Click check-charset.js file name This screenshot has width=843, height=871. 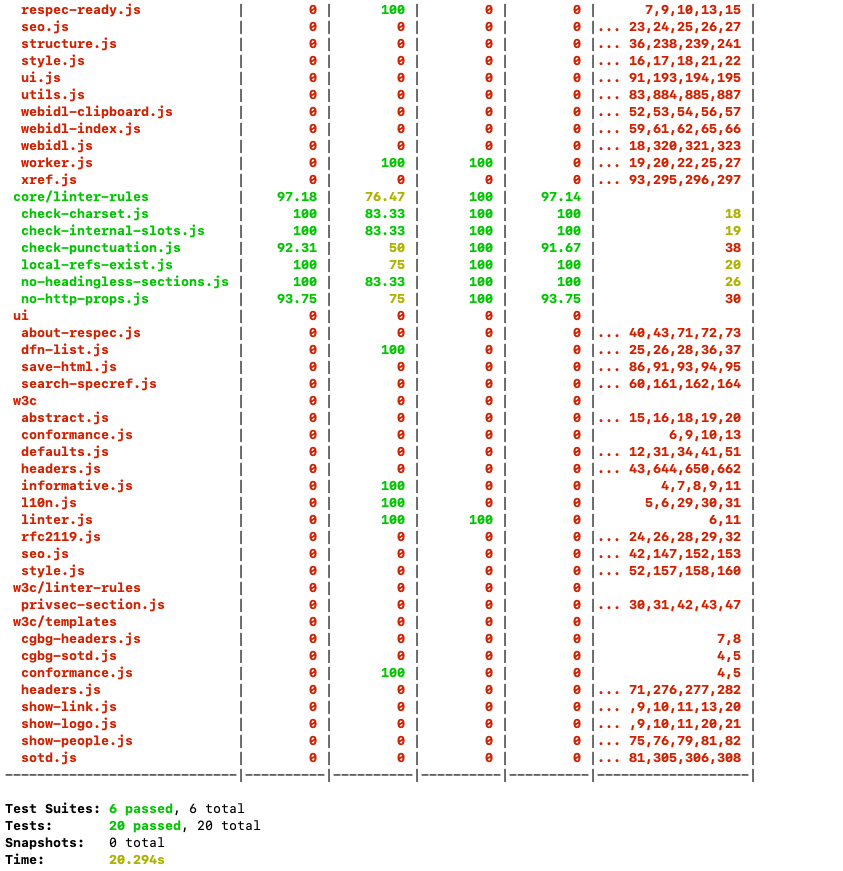pyautogui.click(x=84, y=214)
